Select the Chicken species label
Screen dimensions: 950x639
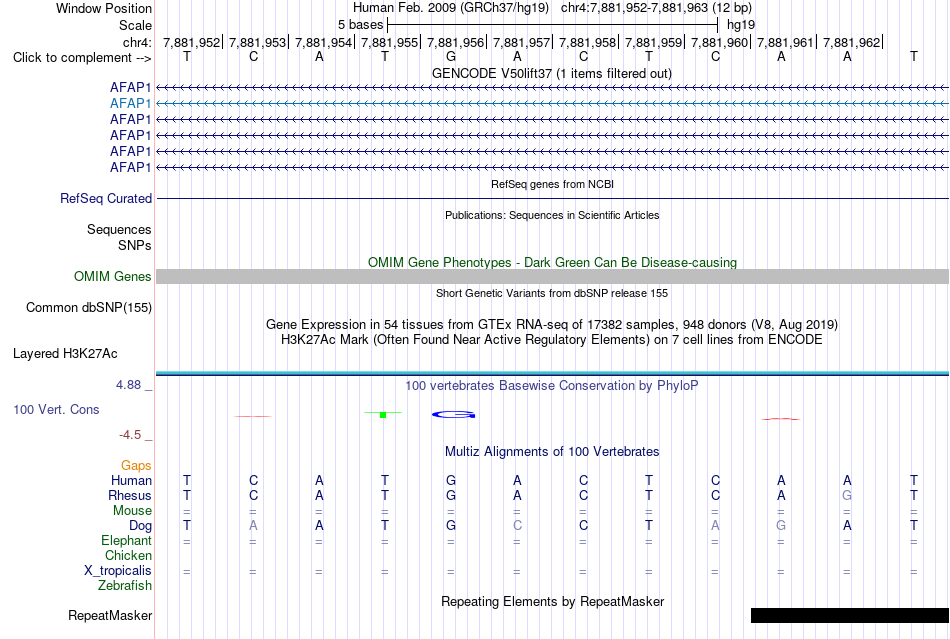[x=128, y=555]
